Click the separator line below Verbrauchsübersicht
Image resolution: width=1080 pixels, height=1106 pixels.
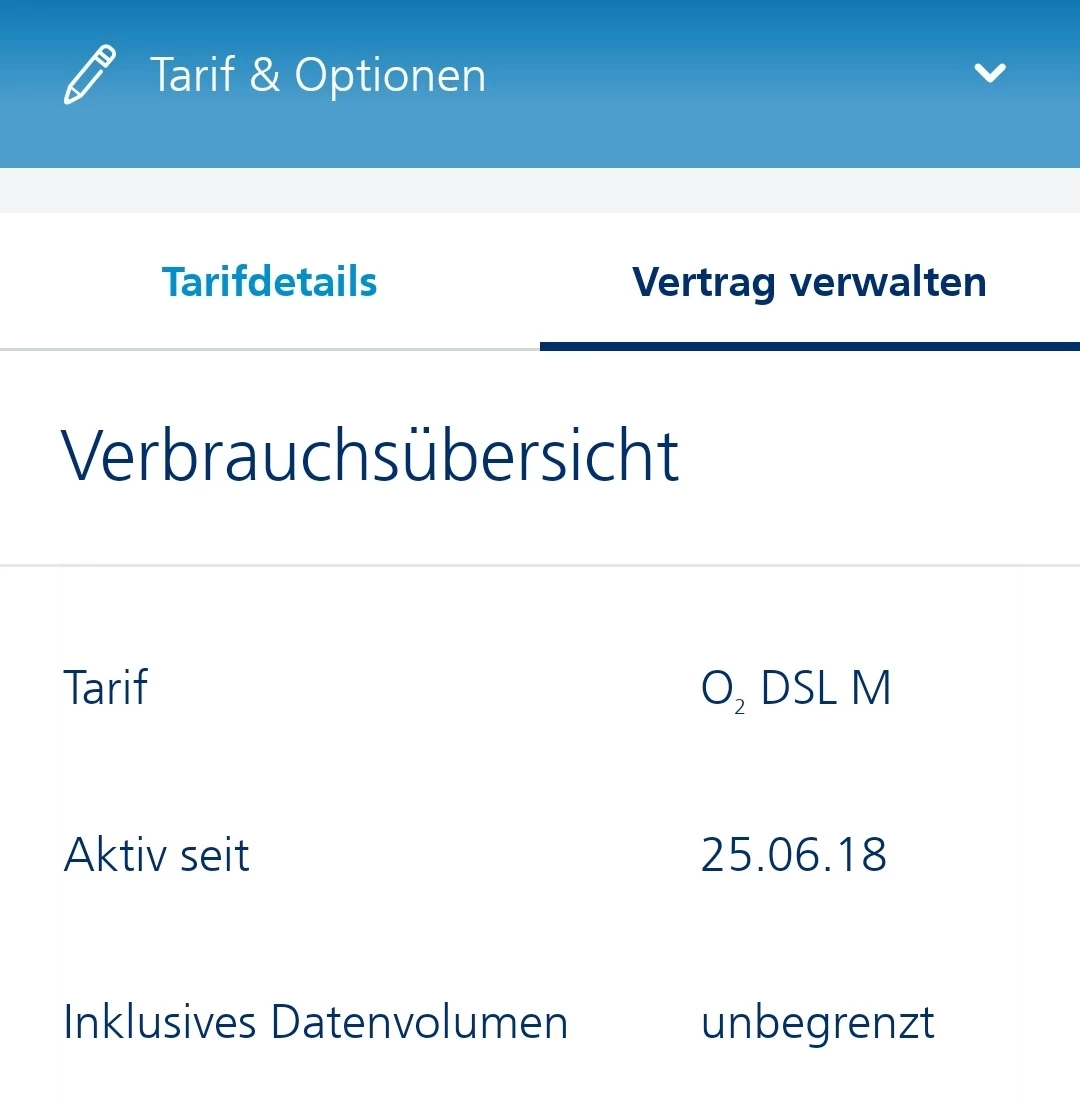(x=540, y=565)
